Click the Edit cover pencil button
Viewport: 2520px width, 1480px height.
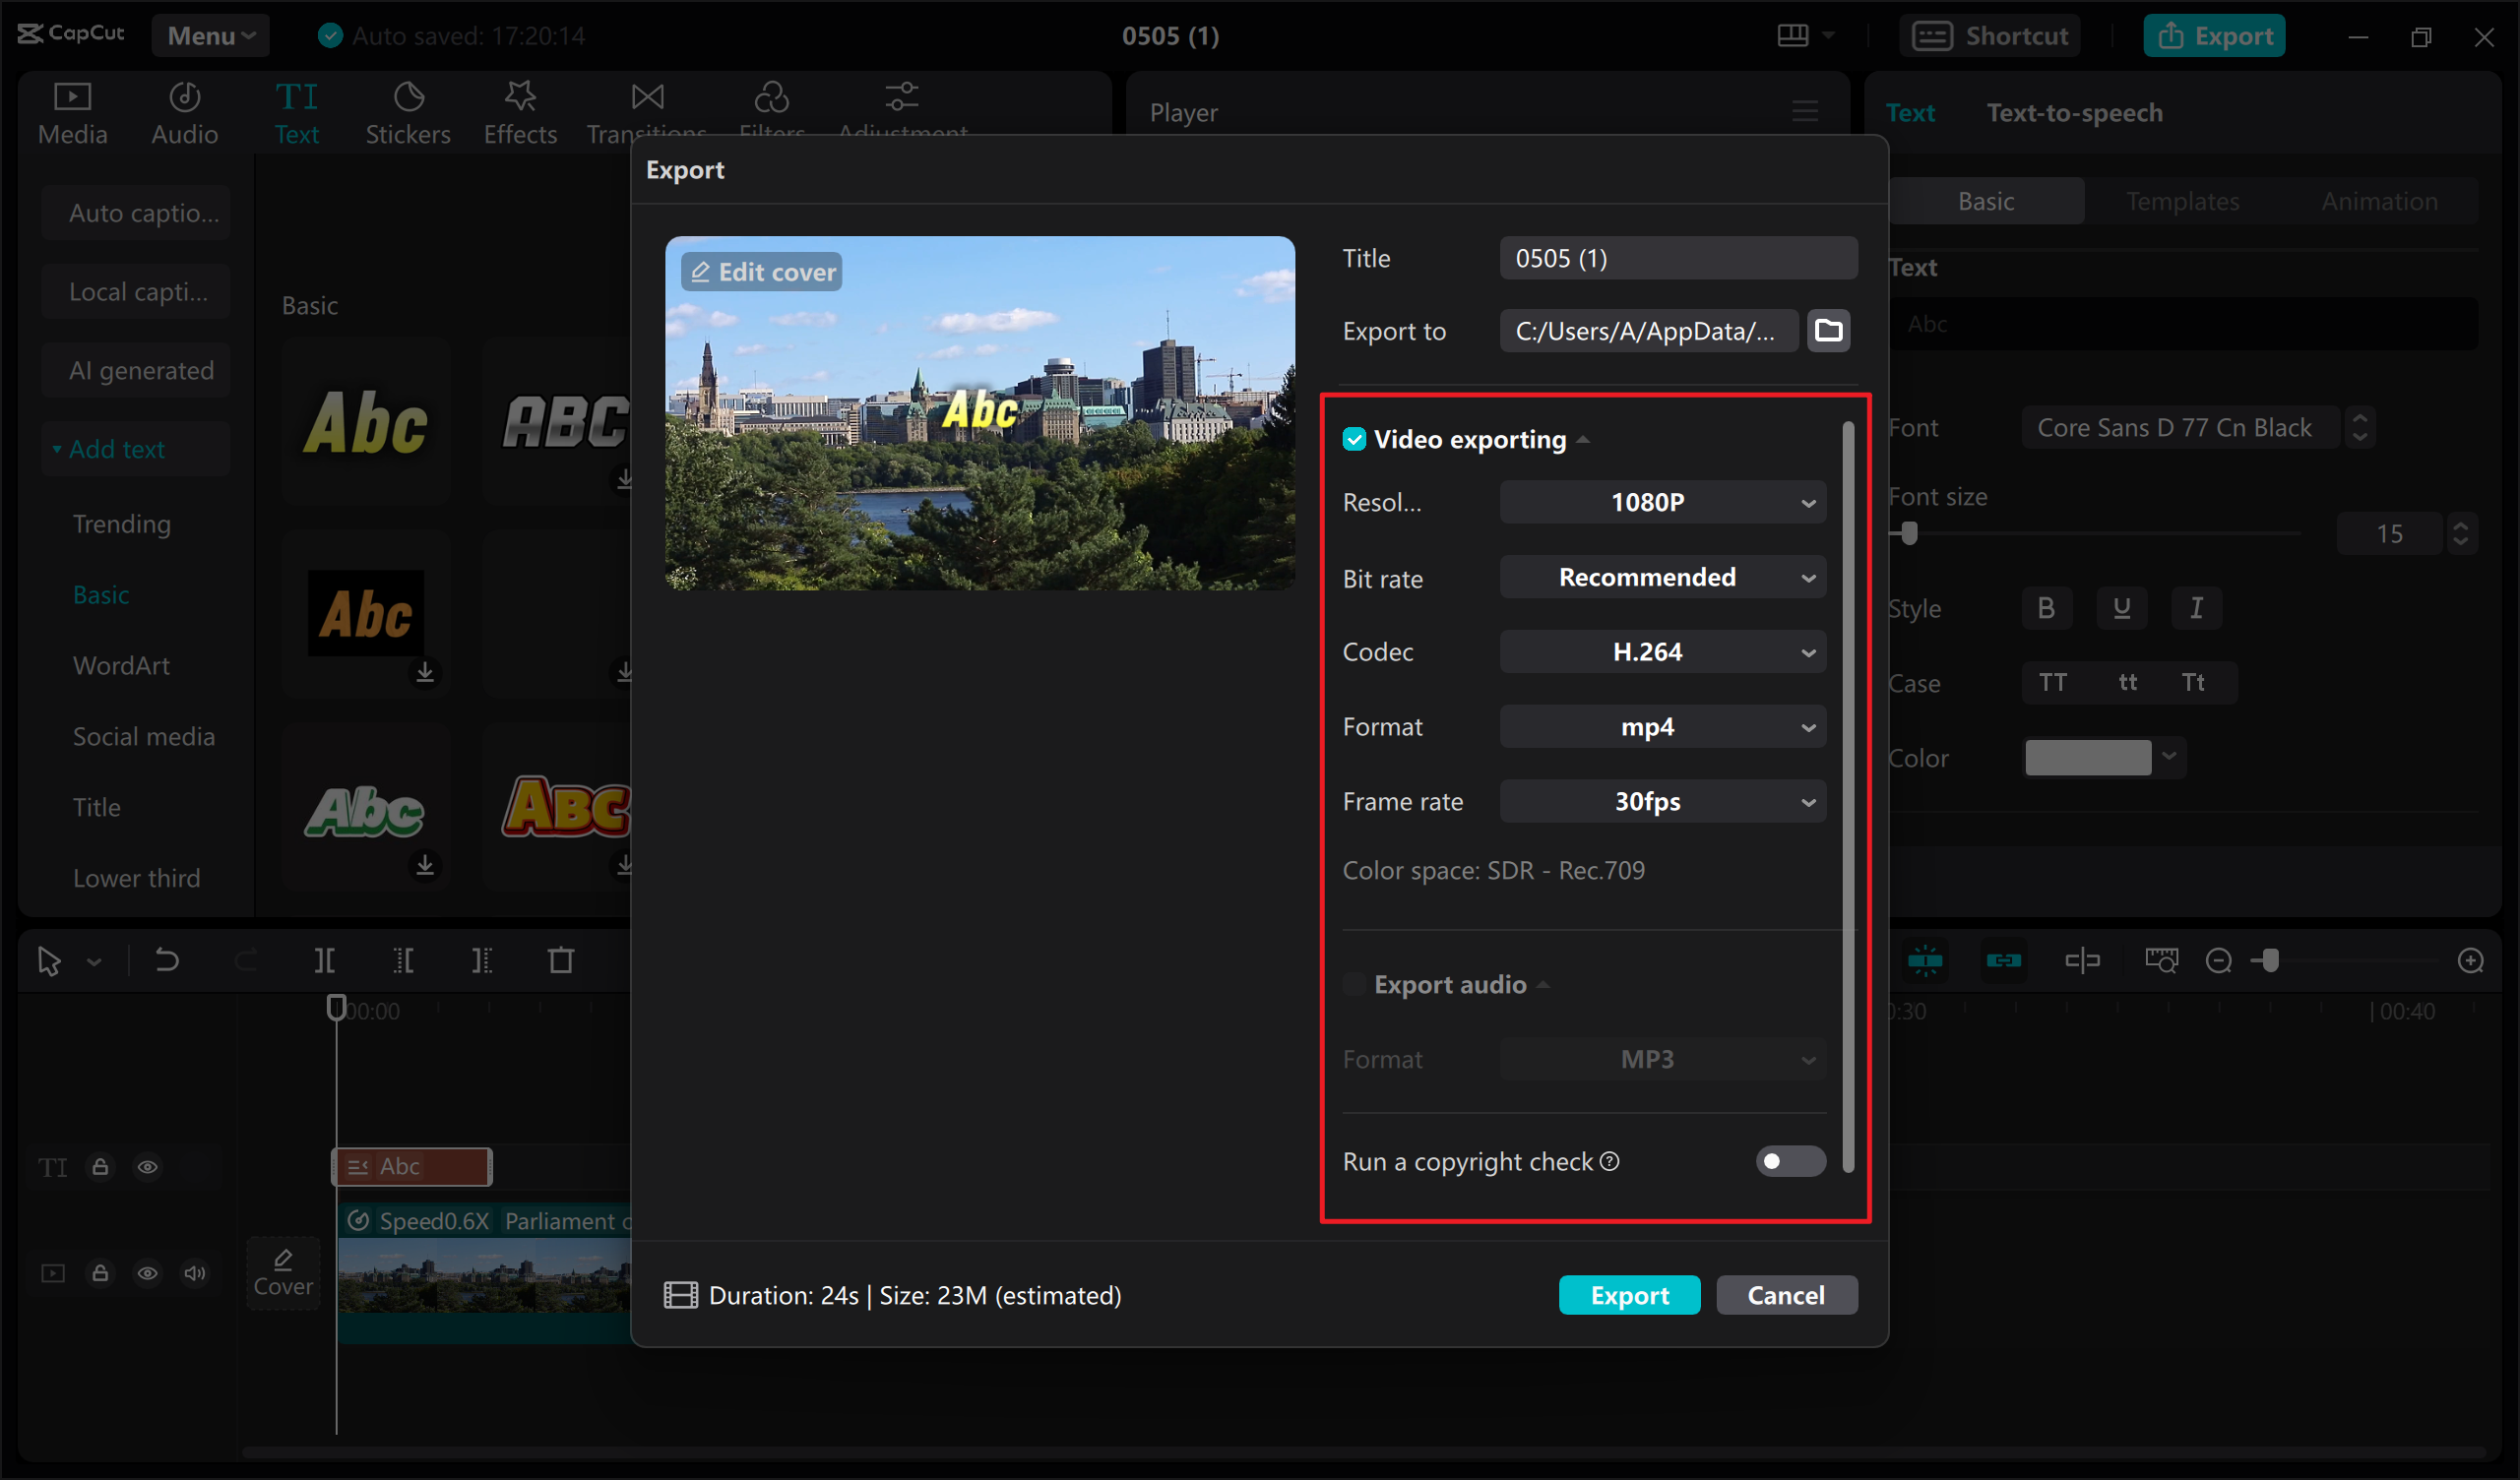coord(762,272)
